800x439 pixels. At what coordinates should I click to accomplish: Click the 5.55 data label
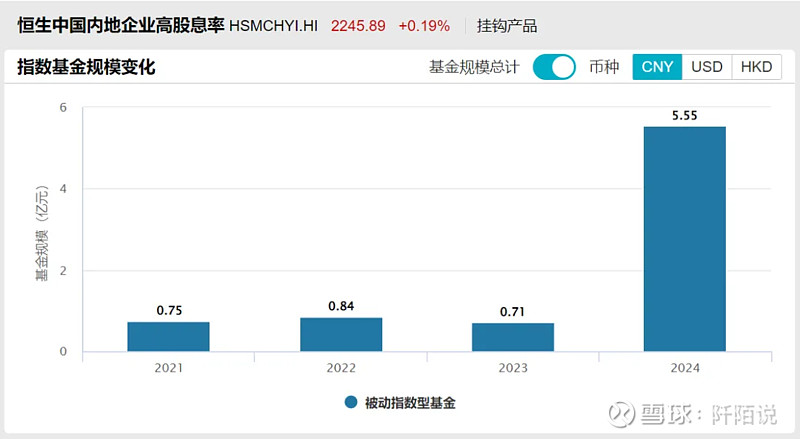685,115
